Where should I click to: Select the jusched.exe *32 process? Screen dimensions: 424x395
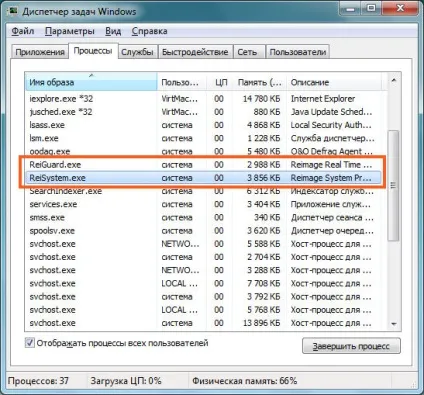[x=204, y=112]
